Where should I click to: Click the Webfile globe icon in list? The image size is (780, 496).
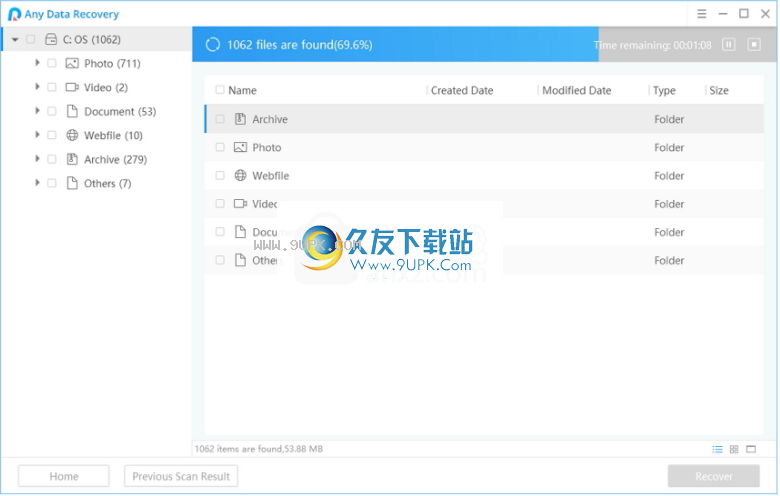tap(240, 175)
